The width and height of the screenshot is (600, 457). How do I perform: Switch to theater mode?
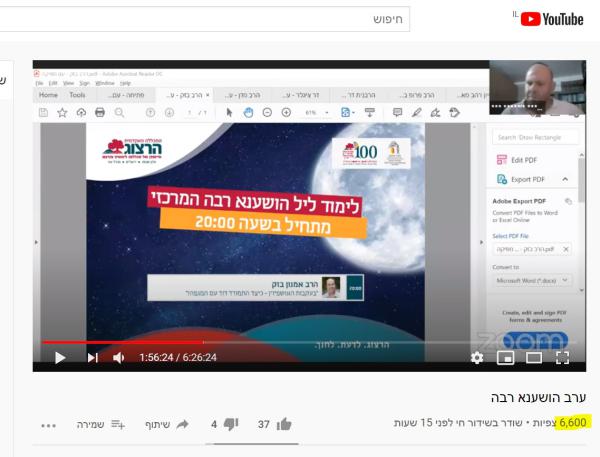tap(533, 357)
